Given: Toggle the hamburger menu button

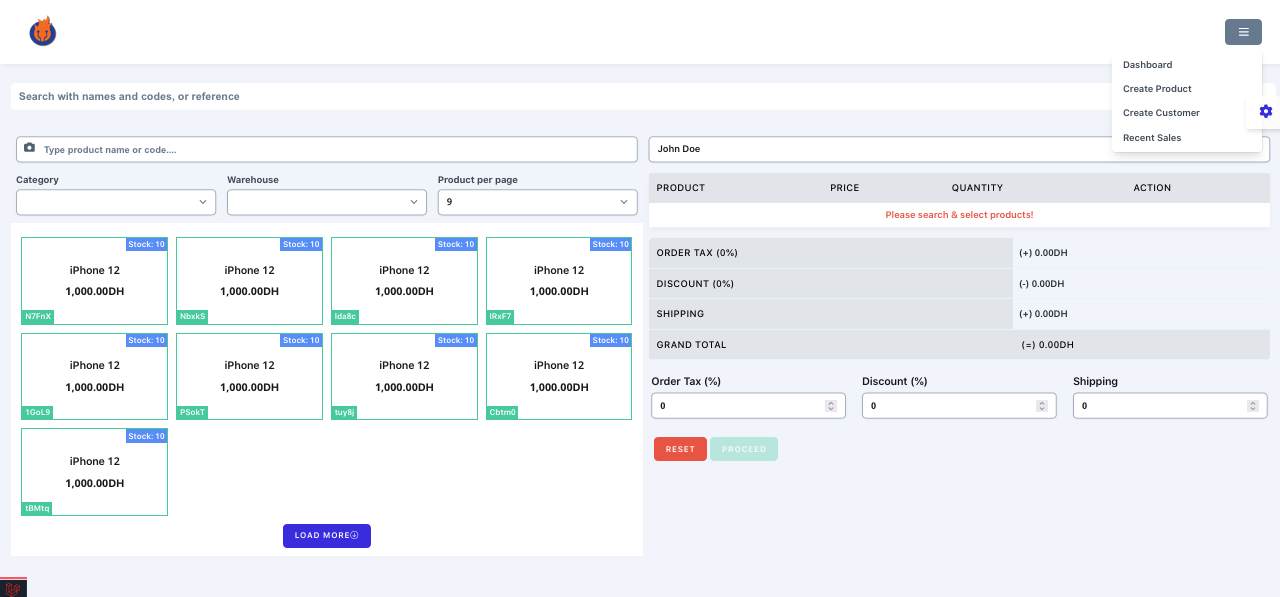Looking at the screenshot, I should pos(1243,32).
